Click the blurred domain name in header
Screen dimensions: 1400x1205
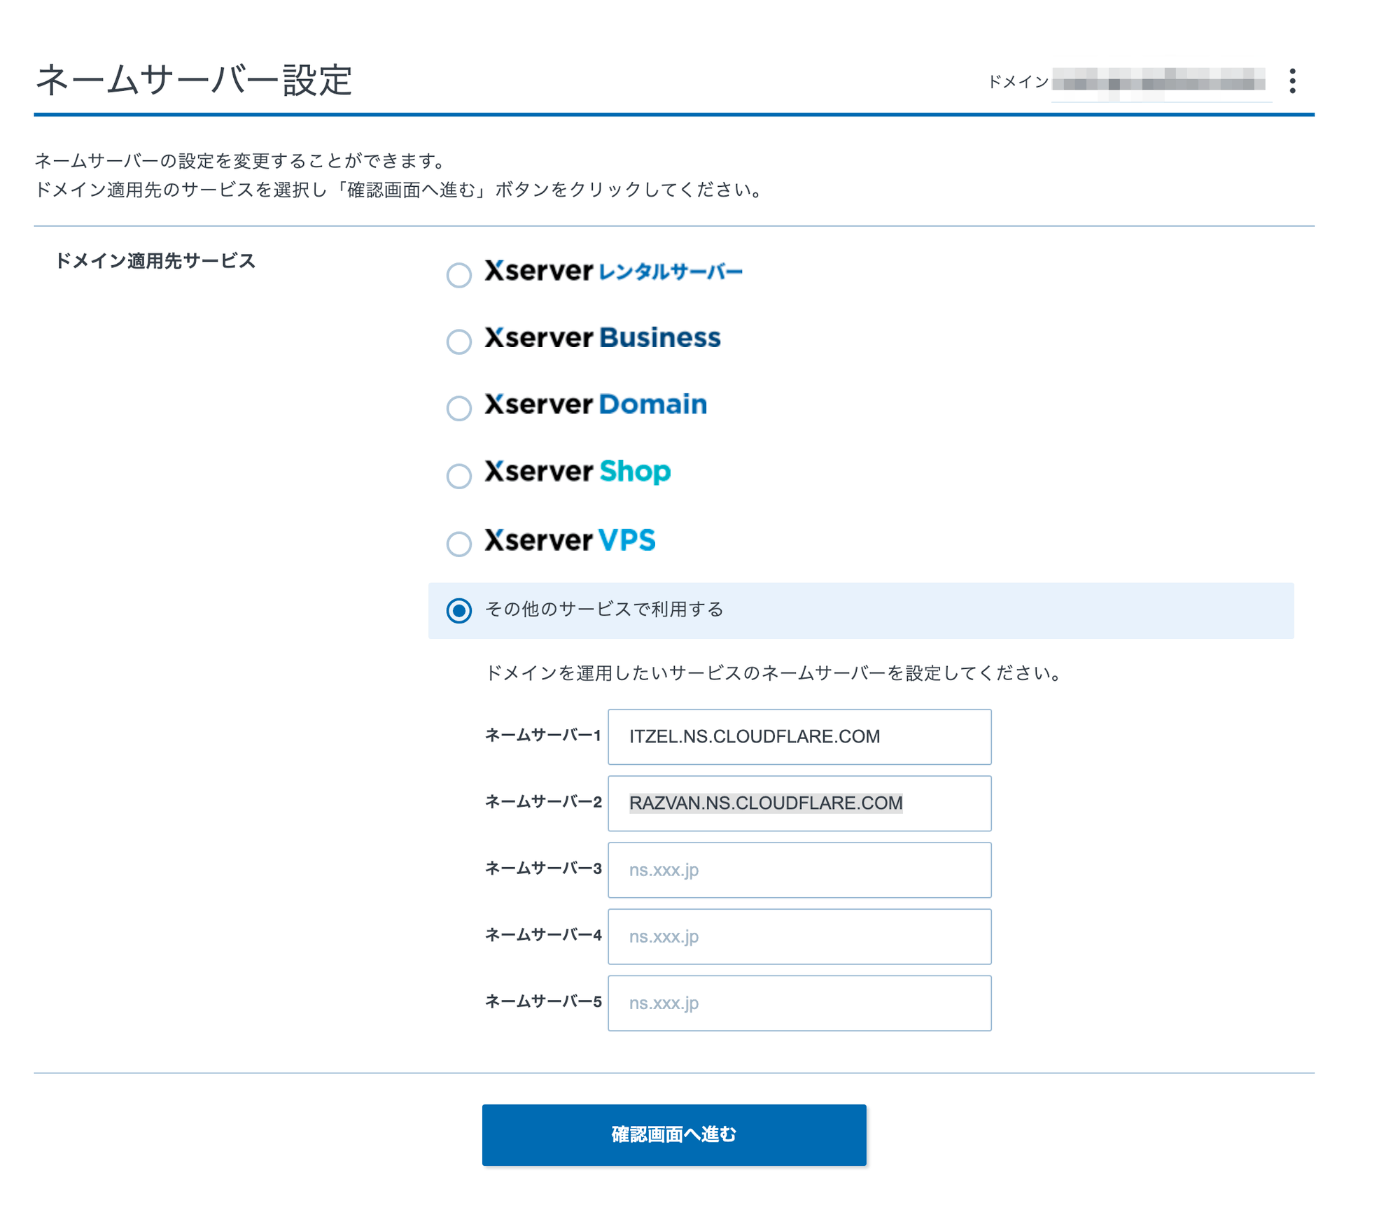click(x=1159, y=81)
